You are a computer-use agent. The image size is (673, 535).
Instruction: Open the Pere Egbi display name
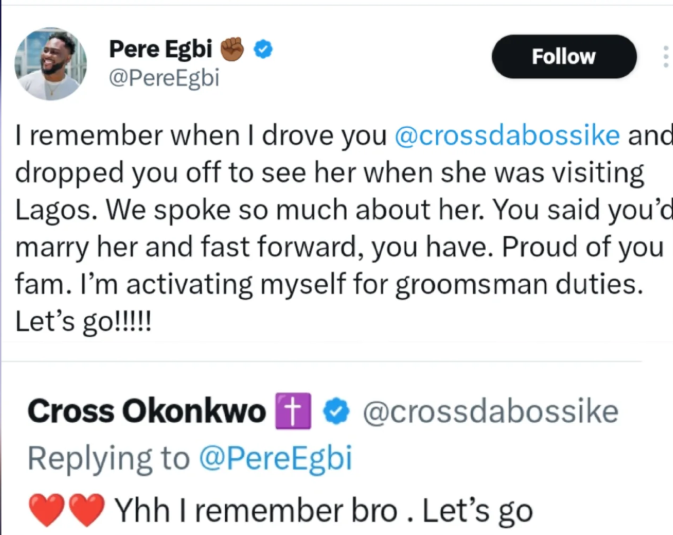pos(163,48)
